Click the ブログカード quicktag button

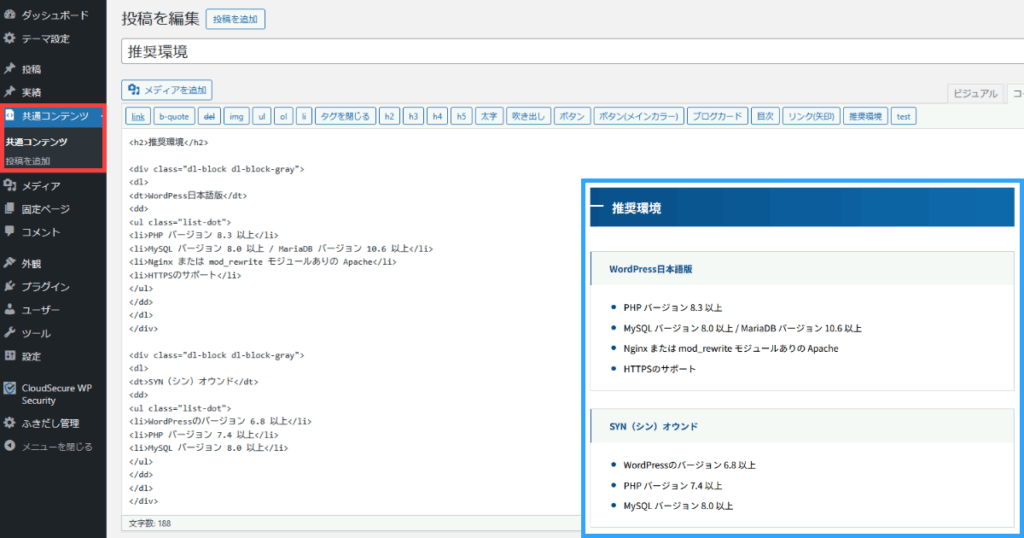716,116
